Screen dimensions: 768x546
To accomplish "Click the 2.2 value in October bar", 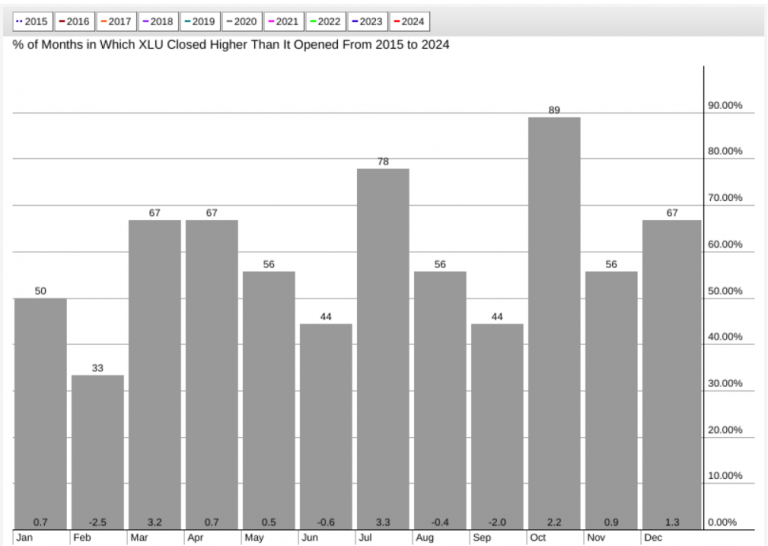I will [x=554, y=522].
